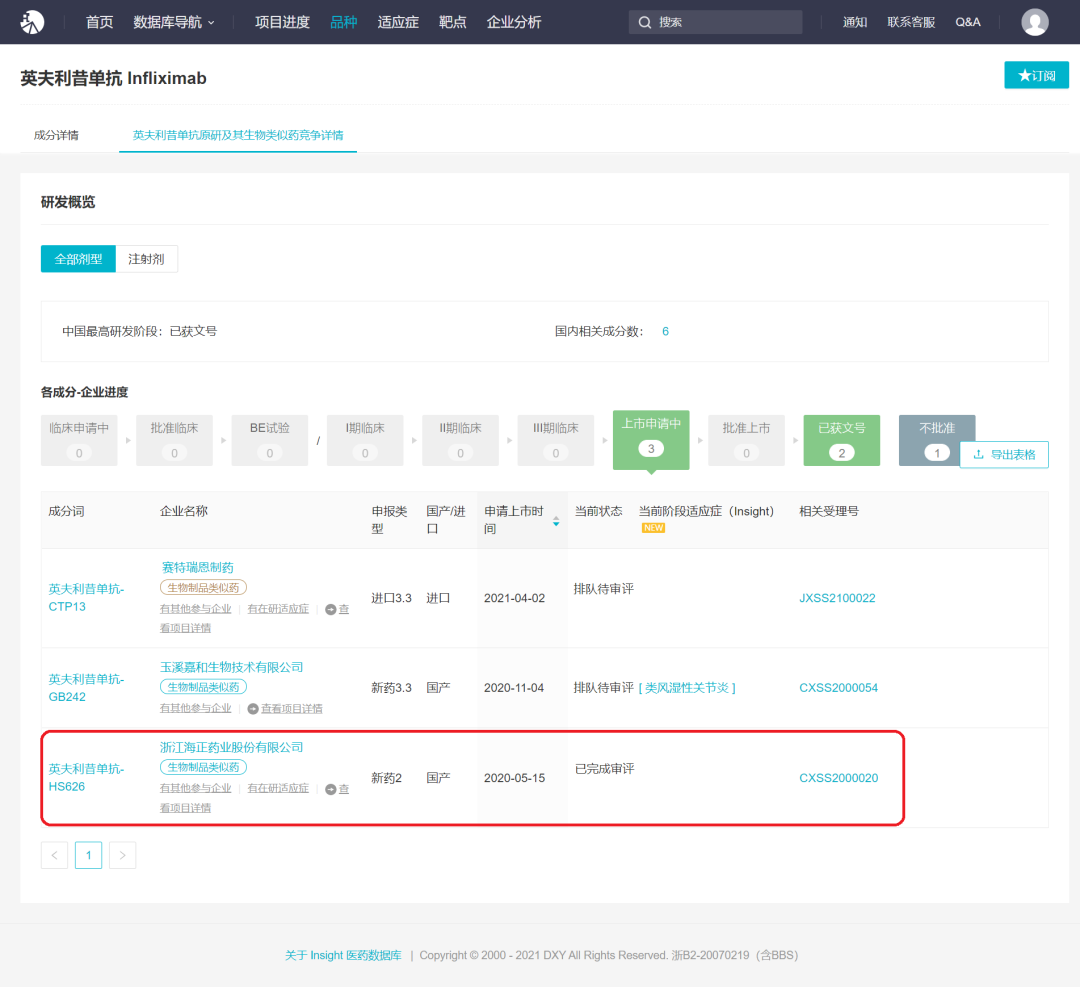Click the 查看项目详情 link in GB242 row
Image resolution: width=1080 pixels, height=987 pixels.
[291, 709]
